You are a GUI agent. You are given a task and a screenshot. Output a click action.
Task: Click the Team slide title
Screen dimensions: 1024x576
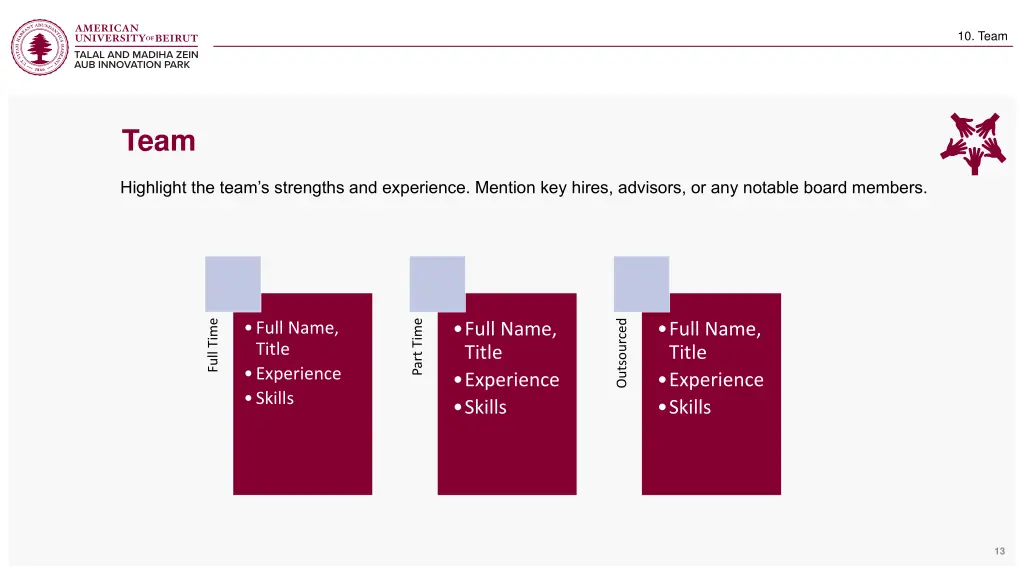[x=159, y=140]
